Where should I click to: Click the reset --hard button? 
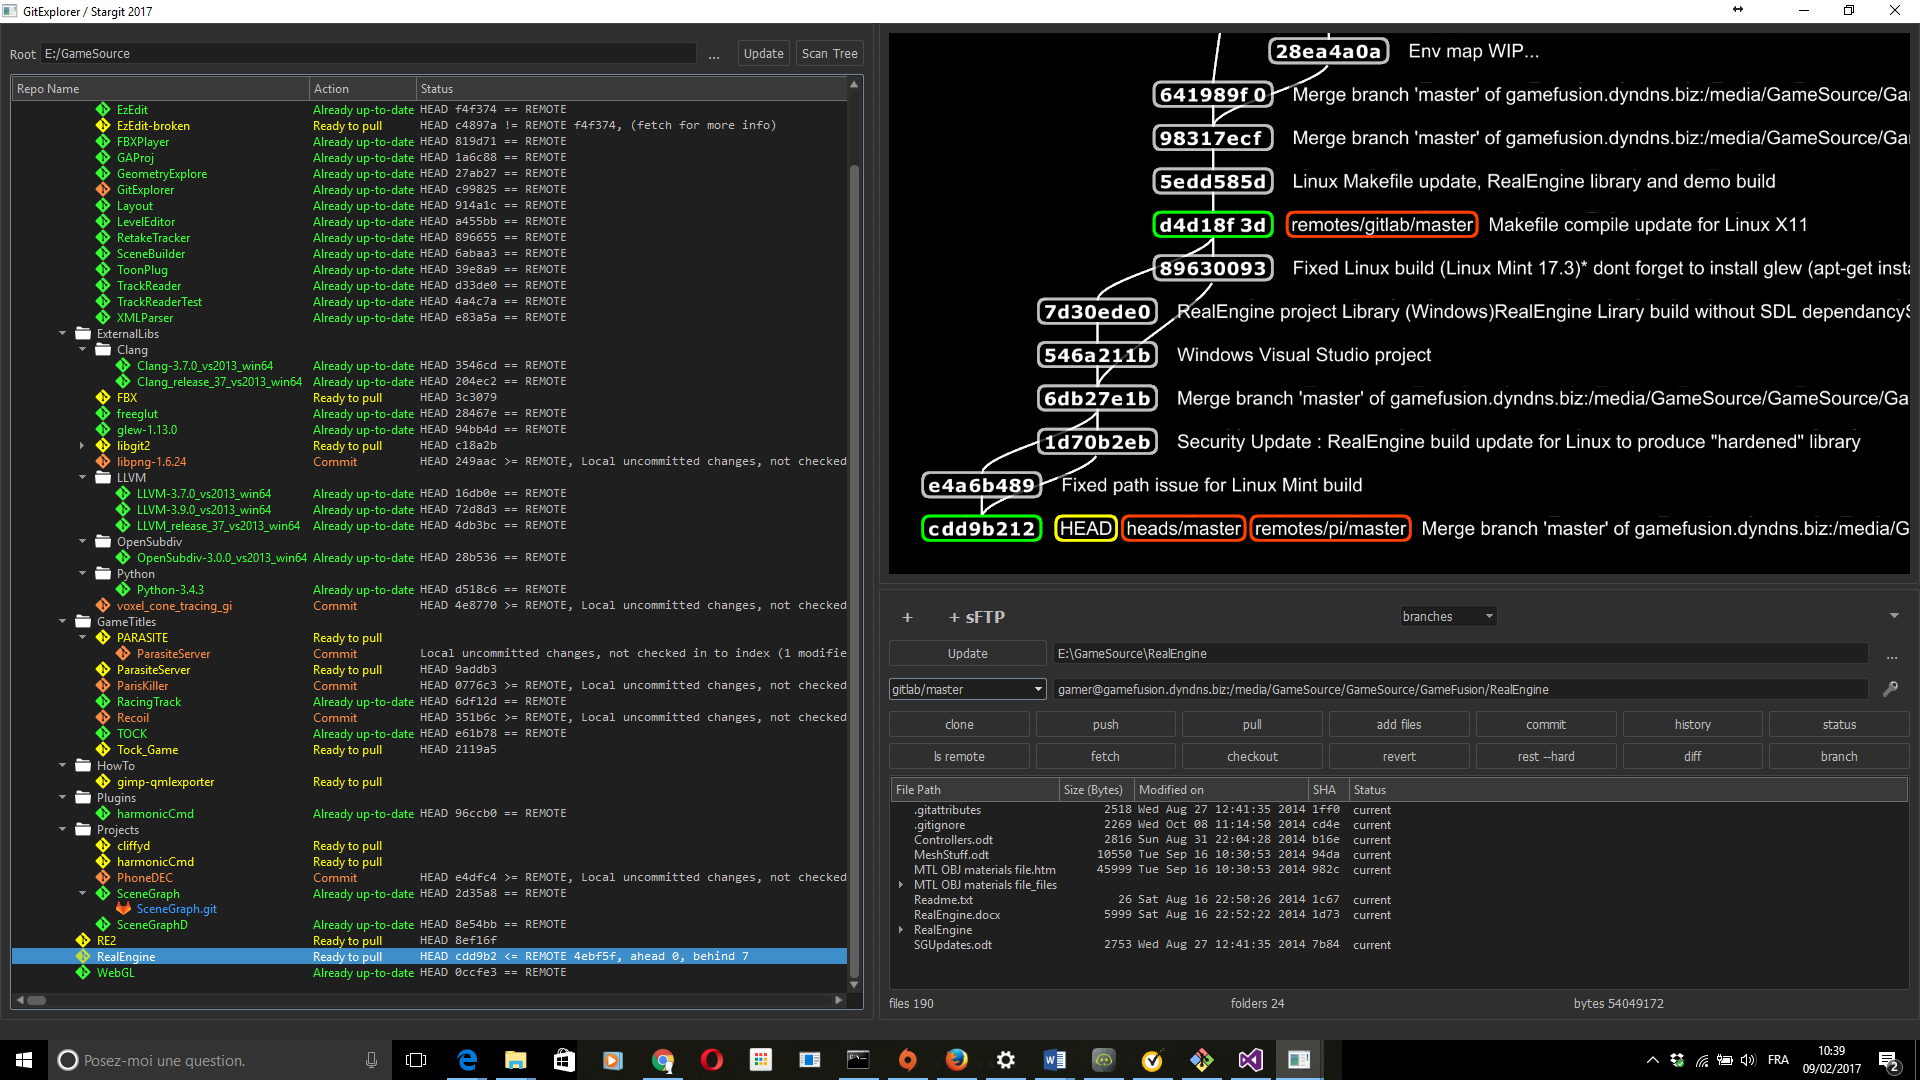coord(1546,757)
